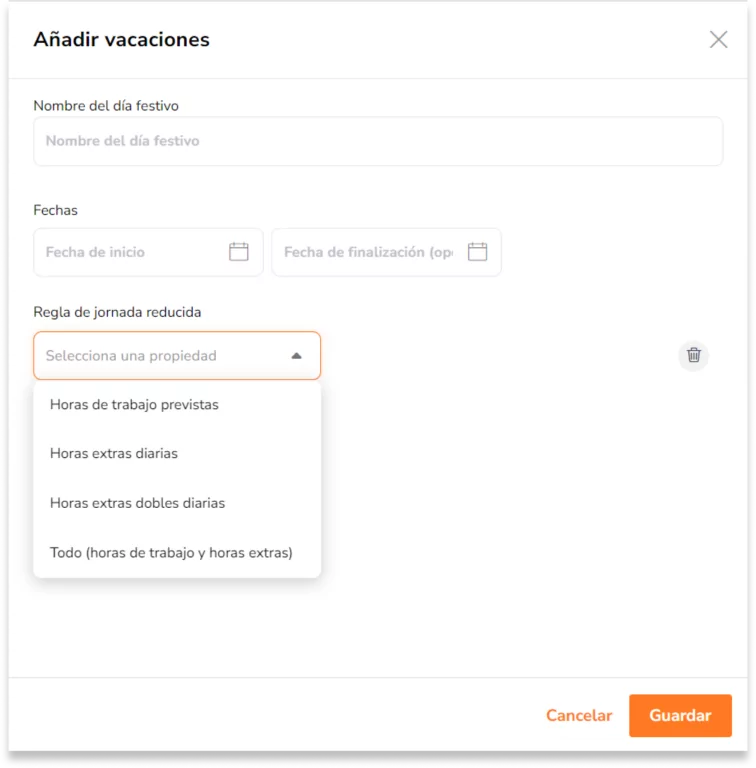Click the Añadir vacaciones dialog title
Image resolution: width=756 pixels, height=768 pixels.
(x=121, y=40)
